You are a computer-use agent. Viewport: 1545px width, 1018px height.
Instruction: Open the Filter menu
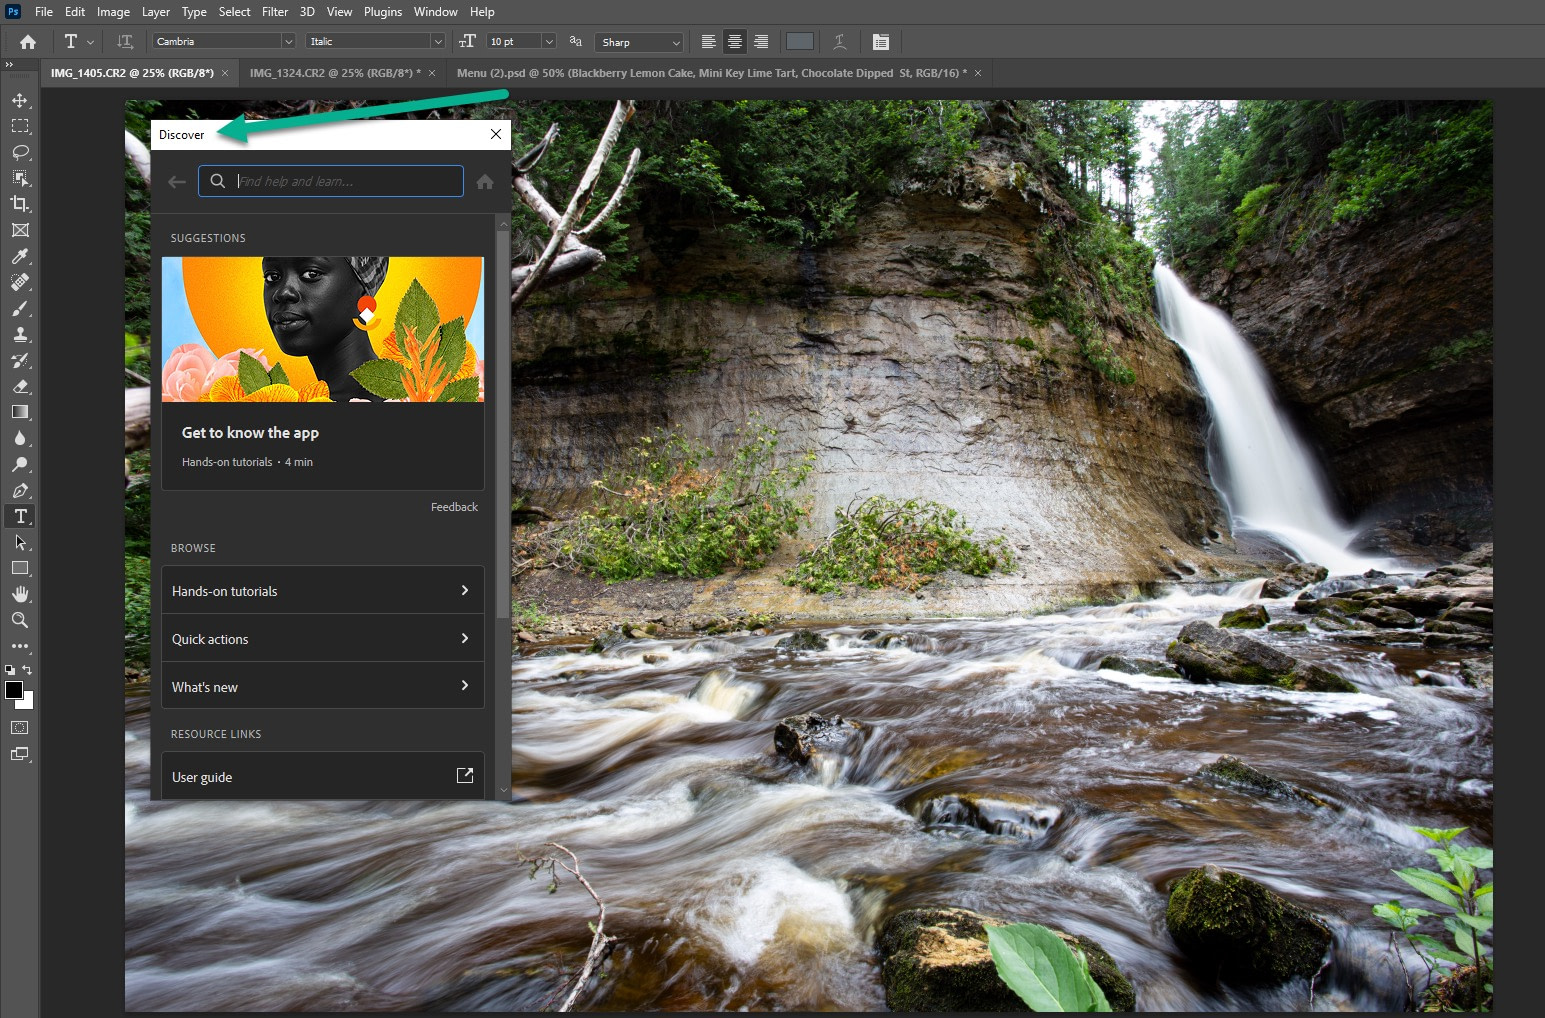pyautogui.click(x=275, y=11)
